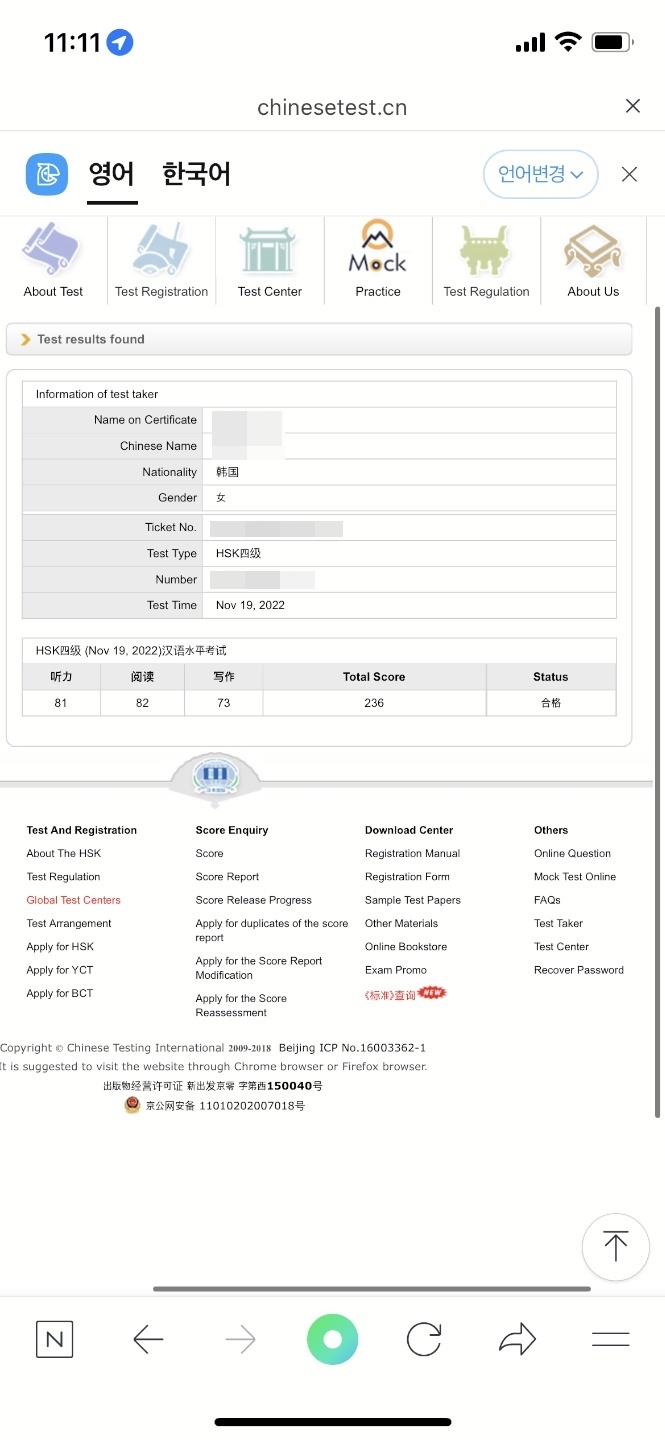The width and height of the screenshot is (665, 1440).
Task: Open the footer Test Regulation link
Action: pos(64,877)
